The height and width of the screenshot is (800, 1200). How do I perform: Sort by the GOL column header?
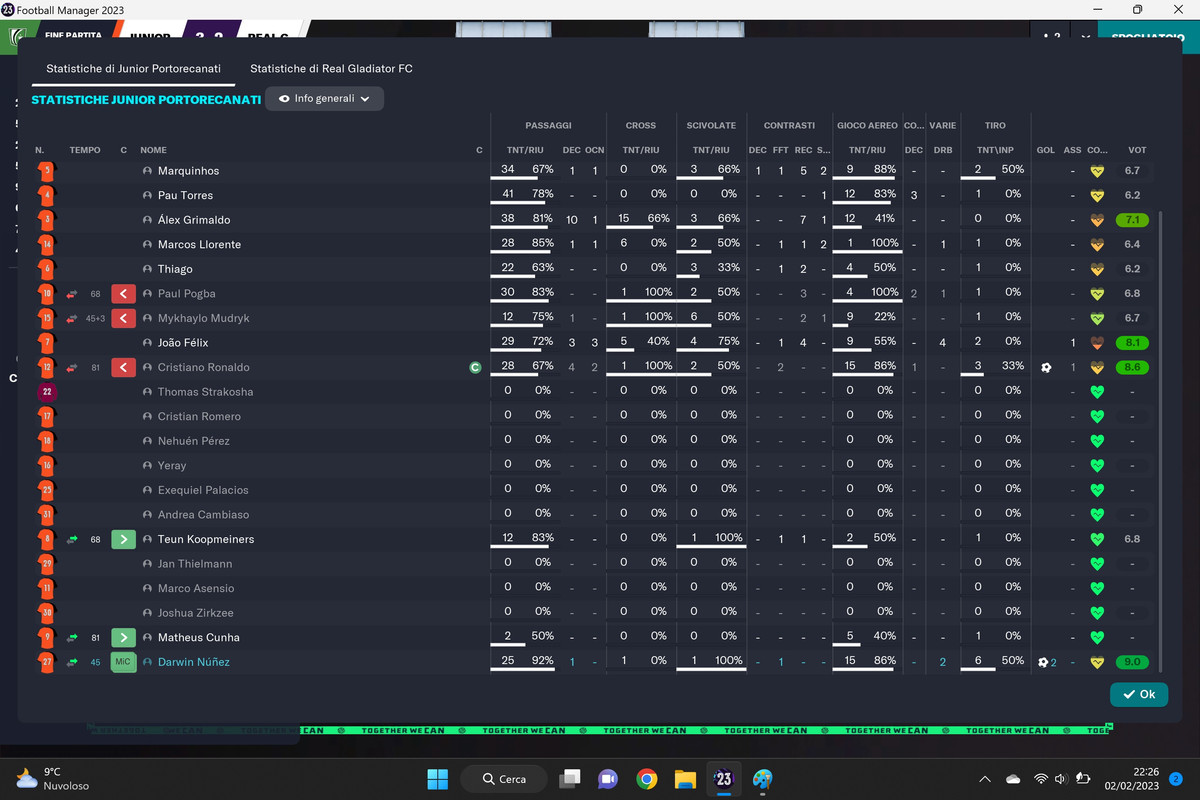click(x=1046, y=150)
